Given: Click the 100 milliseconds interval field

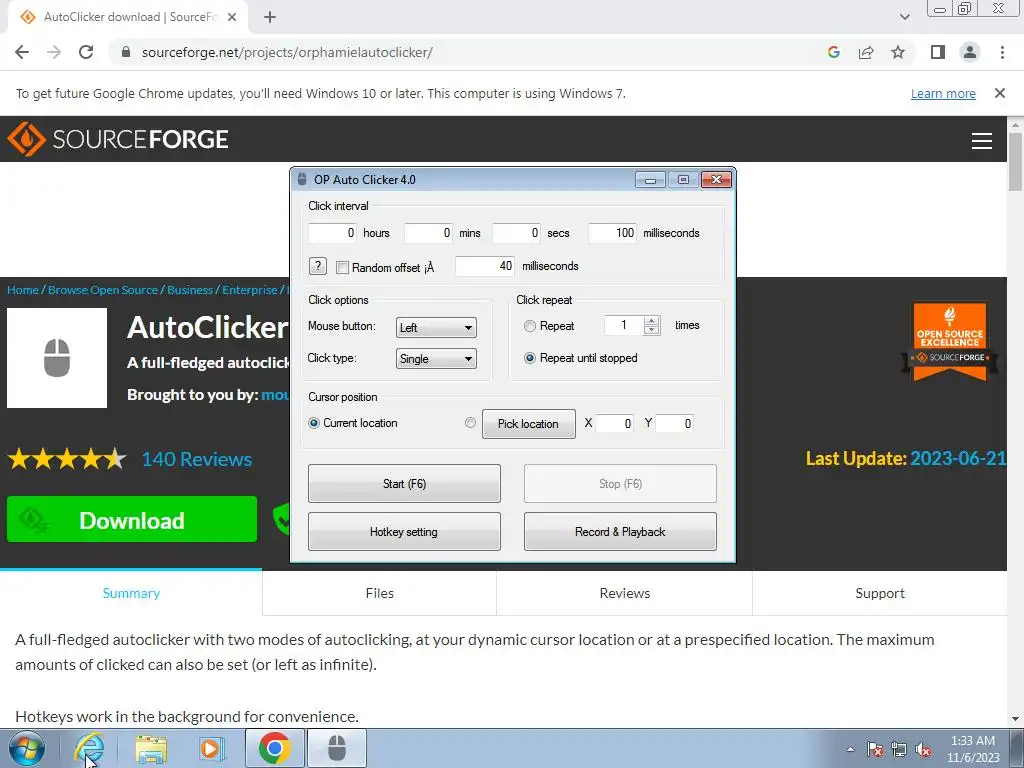Looking at the screenshot, I should coord(613,233).
